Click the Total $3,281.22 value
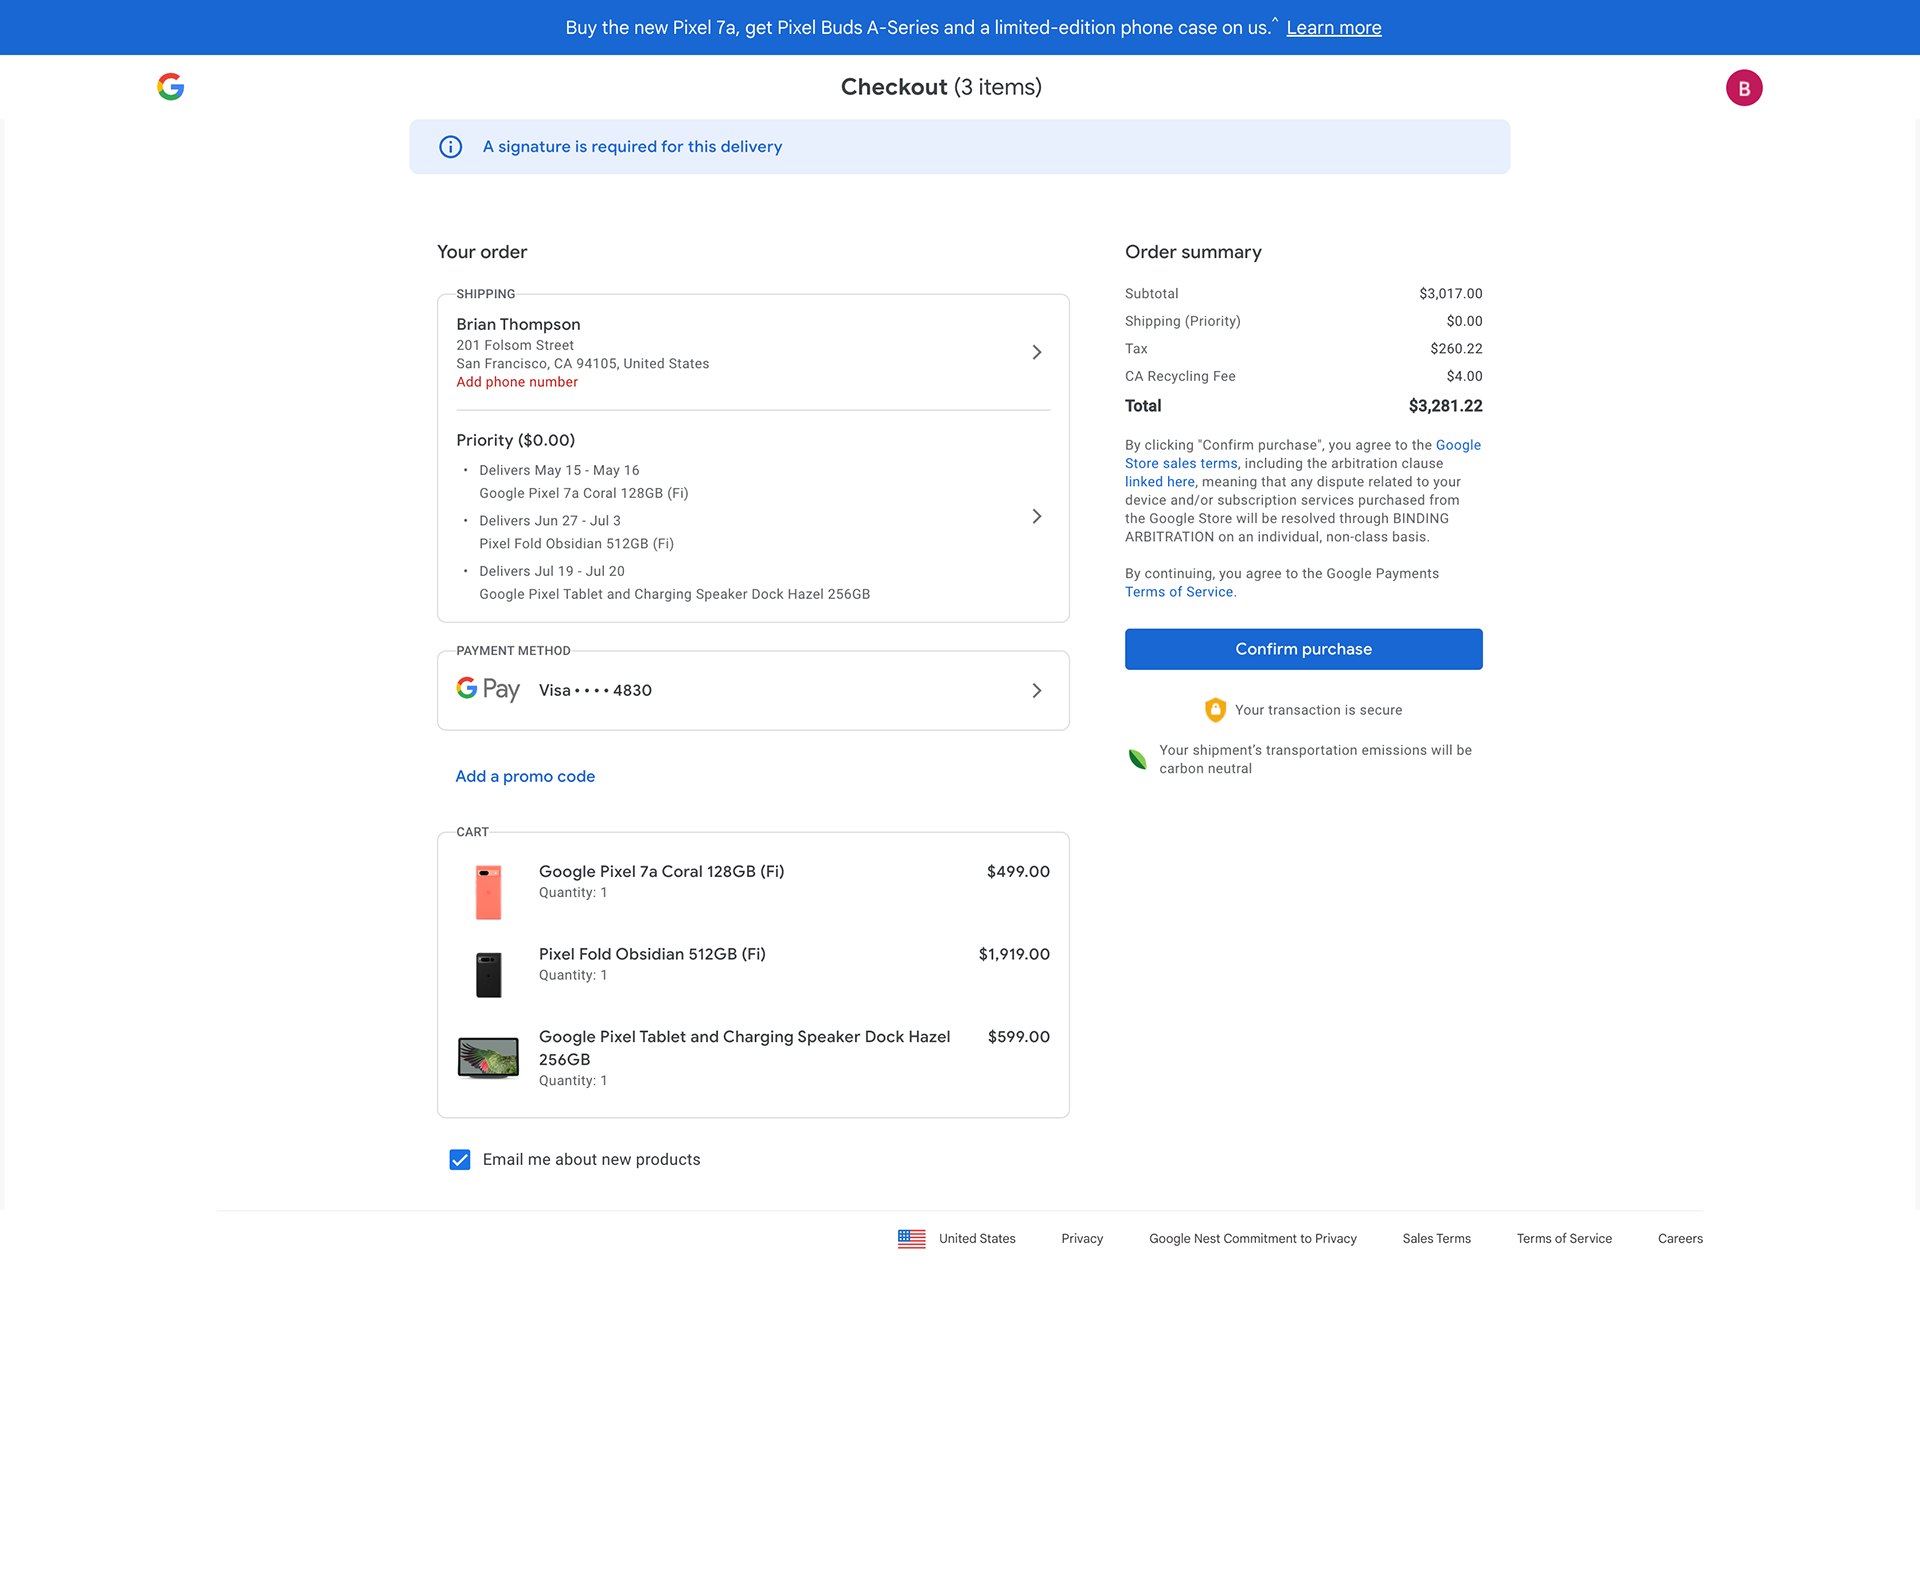 [1445, 406]
